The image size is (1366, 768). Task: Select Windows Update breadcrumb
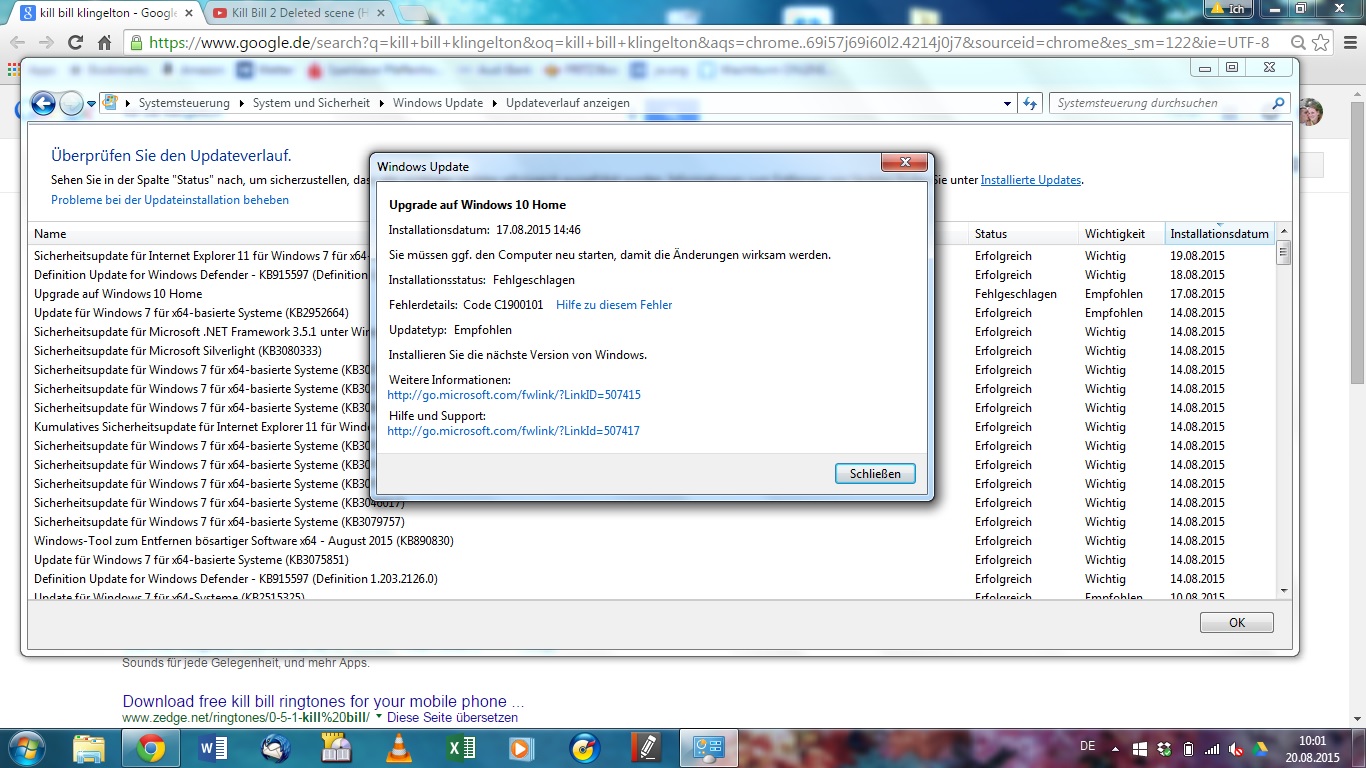click(438, 103)
